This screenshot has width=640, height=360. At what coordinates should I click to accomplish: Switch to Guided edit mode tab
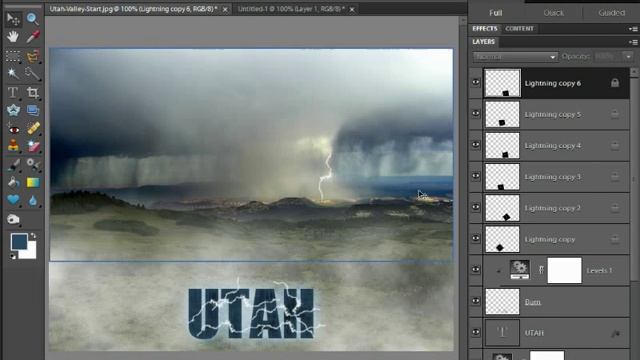point(611,13)
